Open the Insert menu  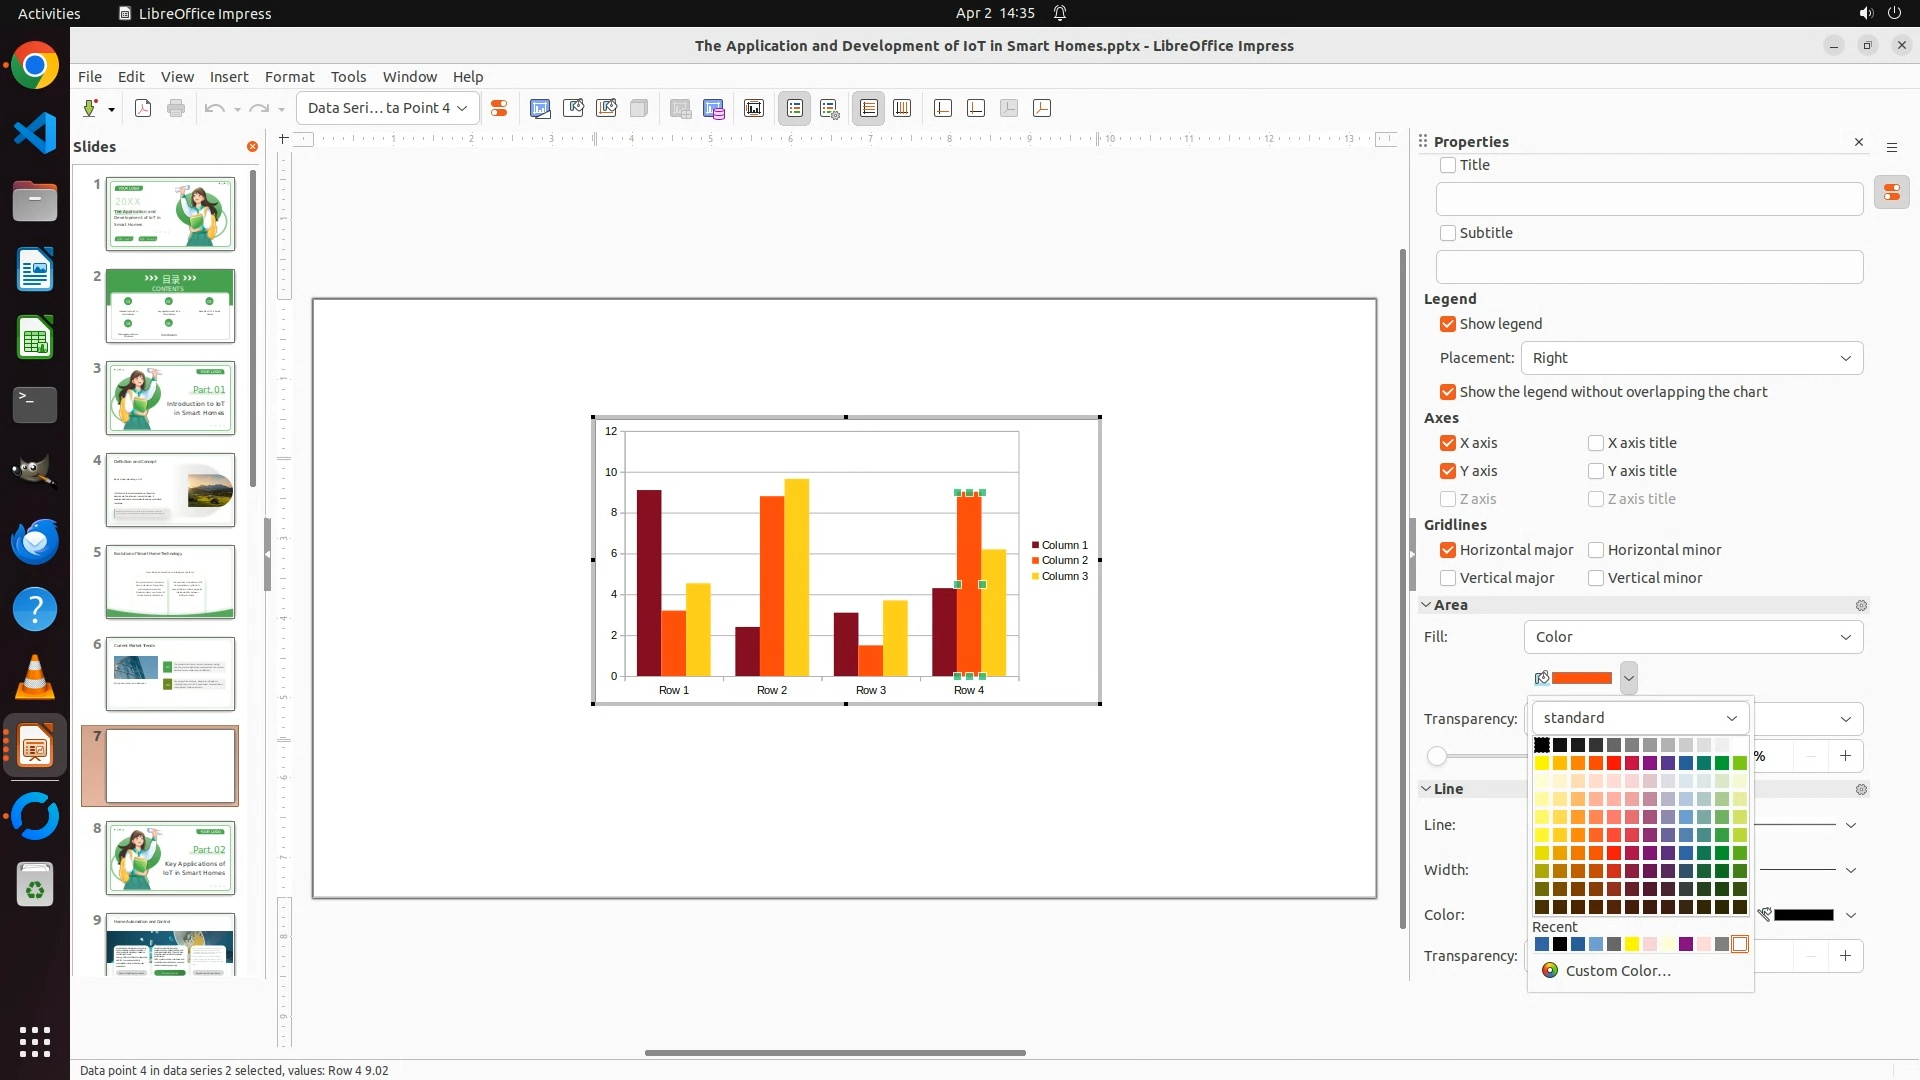[x=228, y=77]
